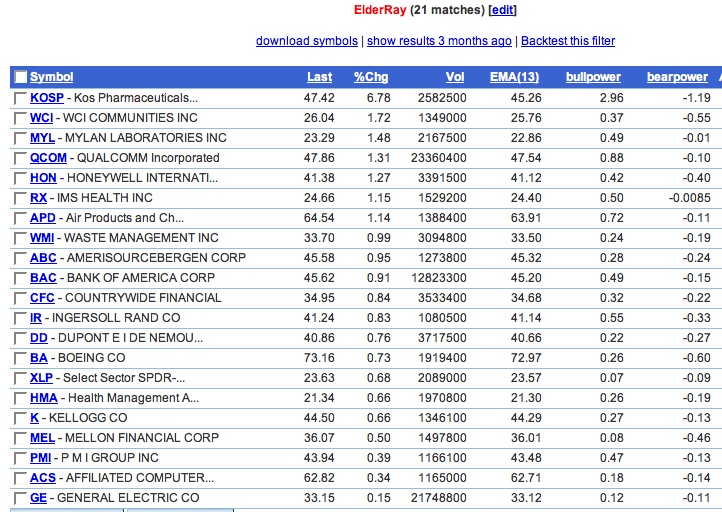
Task: Open the KOSP ticker link
Action: (x=47, y=98)
